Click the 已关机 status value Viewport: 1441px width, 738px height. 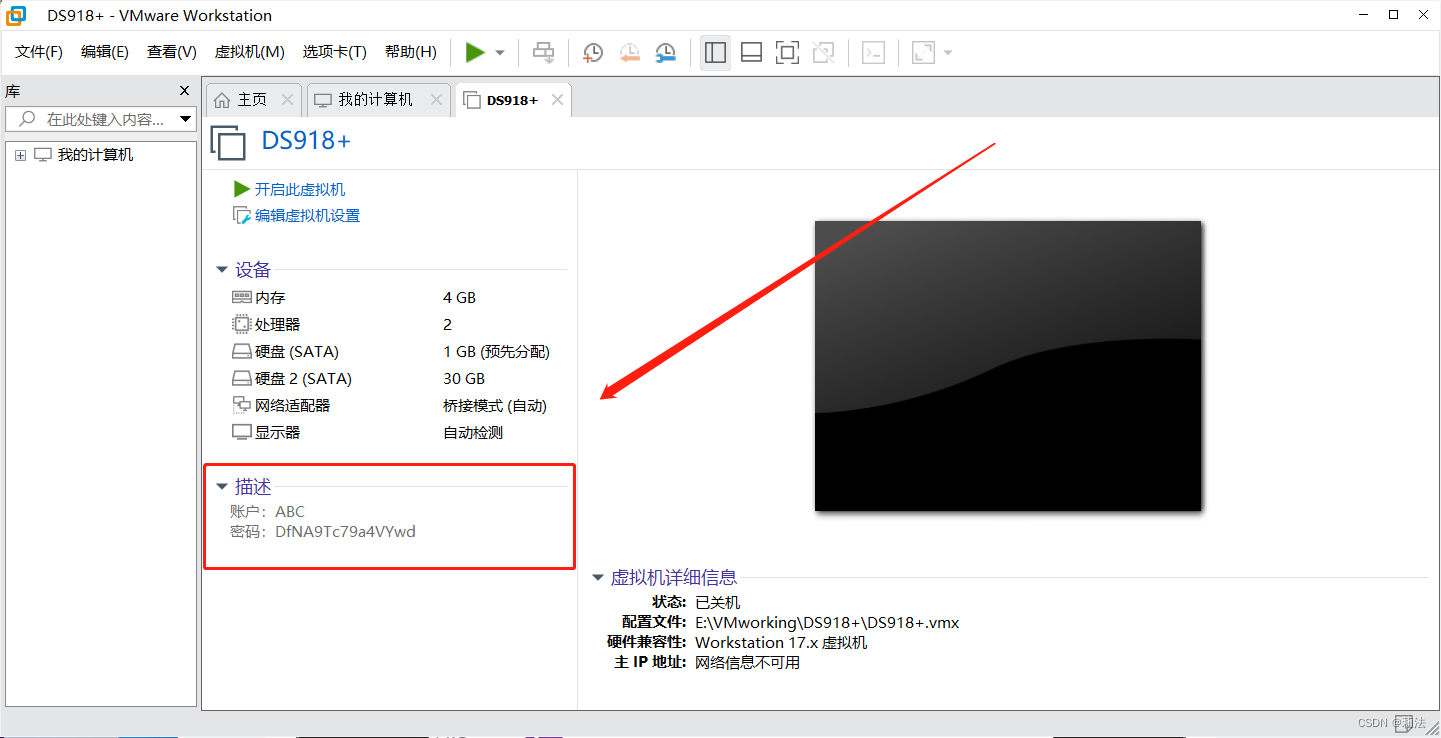pyautogui.click(x=717, y=602)
